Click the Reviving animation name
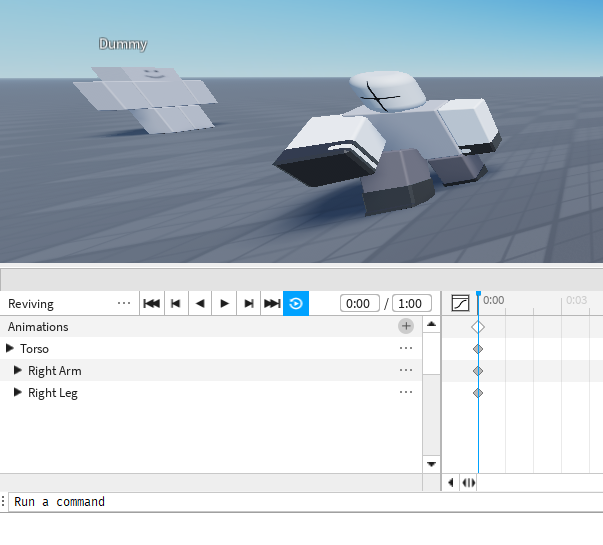This screenshot has height=545, width=603. click(31, 304)
